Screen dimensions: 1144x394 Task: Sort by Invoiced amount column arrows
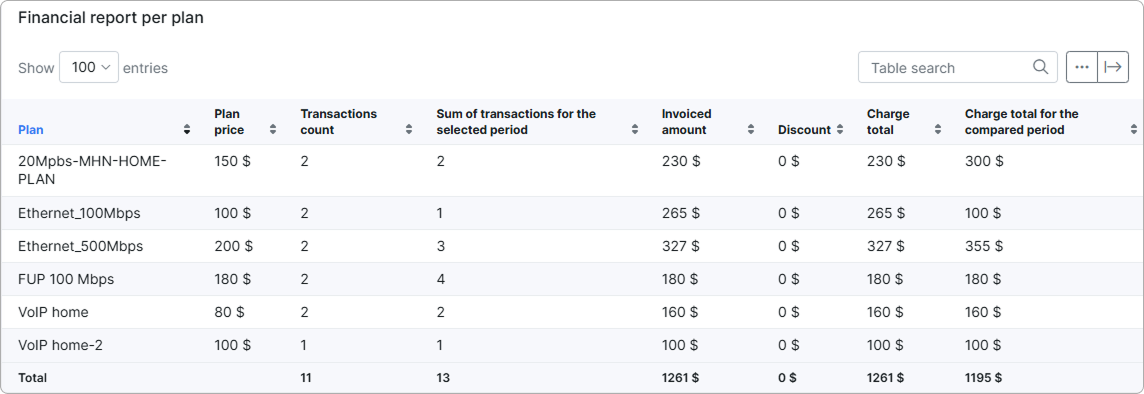[x=751, y=130]
